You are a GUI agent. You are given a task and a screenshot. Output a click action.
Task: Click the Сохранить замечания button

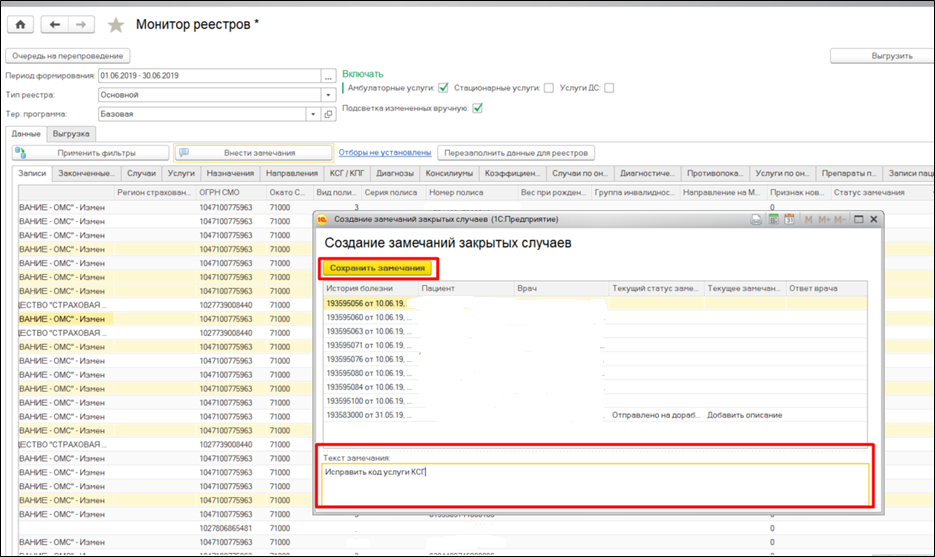379,268
